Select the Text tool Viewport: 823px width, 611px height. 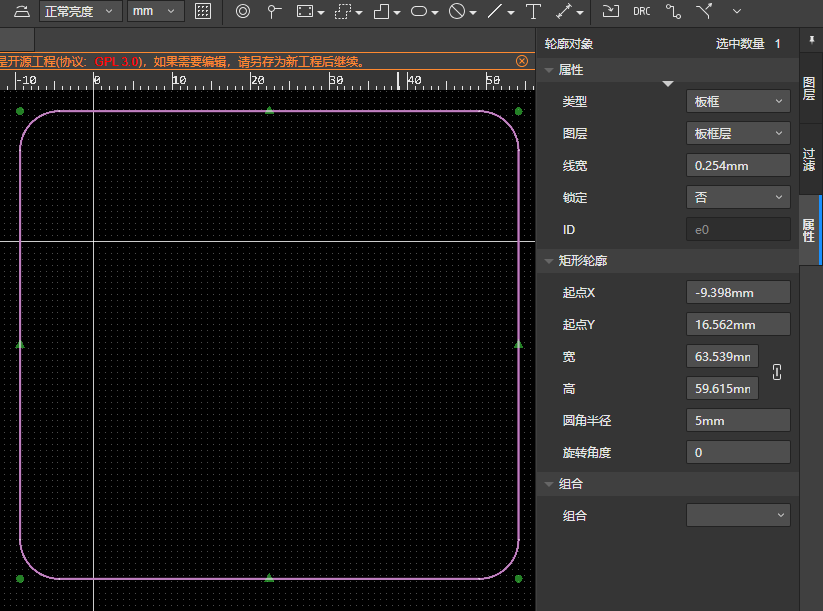tap(533, 11)
